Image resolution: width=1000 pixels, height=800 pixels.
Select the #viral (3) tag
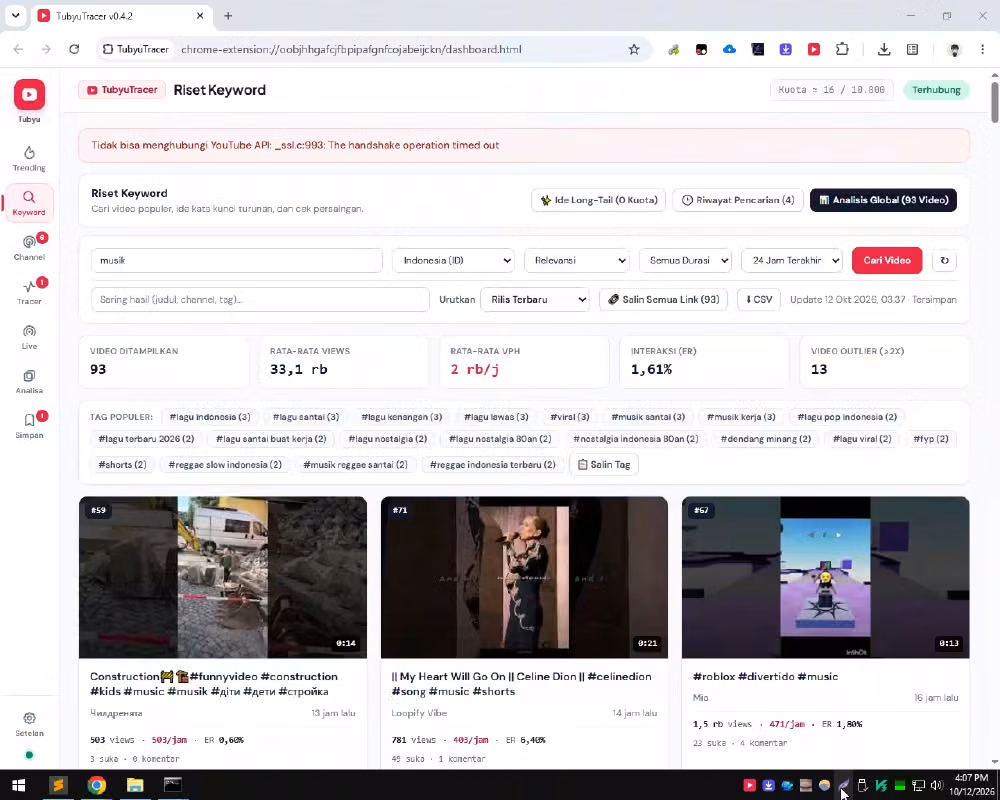(570, 417)
